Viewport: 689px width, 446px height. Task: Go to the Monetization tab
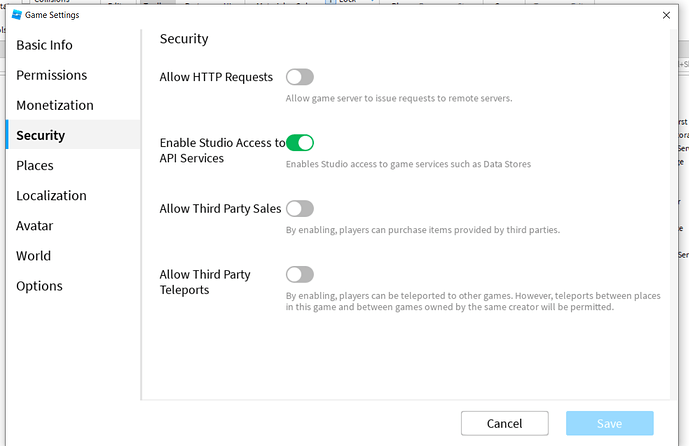coord(55,105)
